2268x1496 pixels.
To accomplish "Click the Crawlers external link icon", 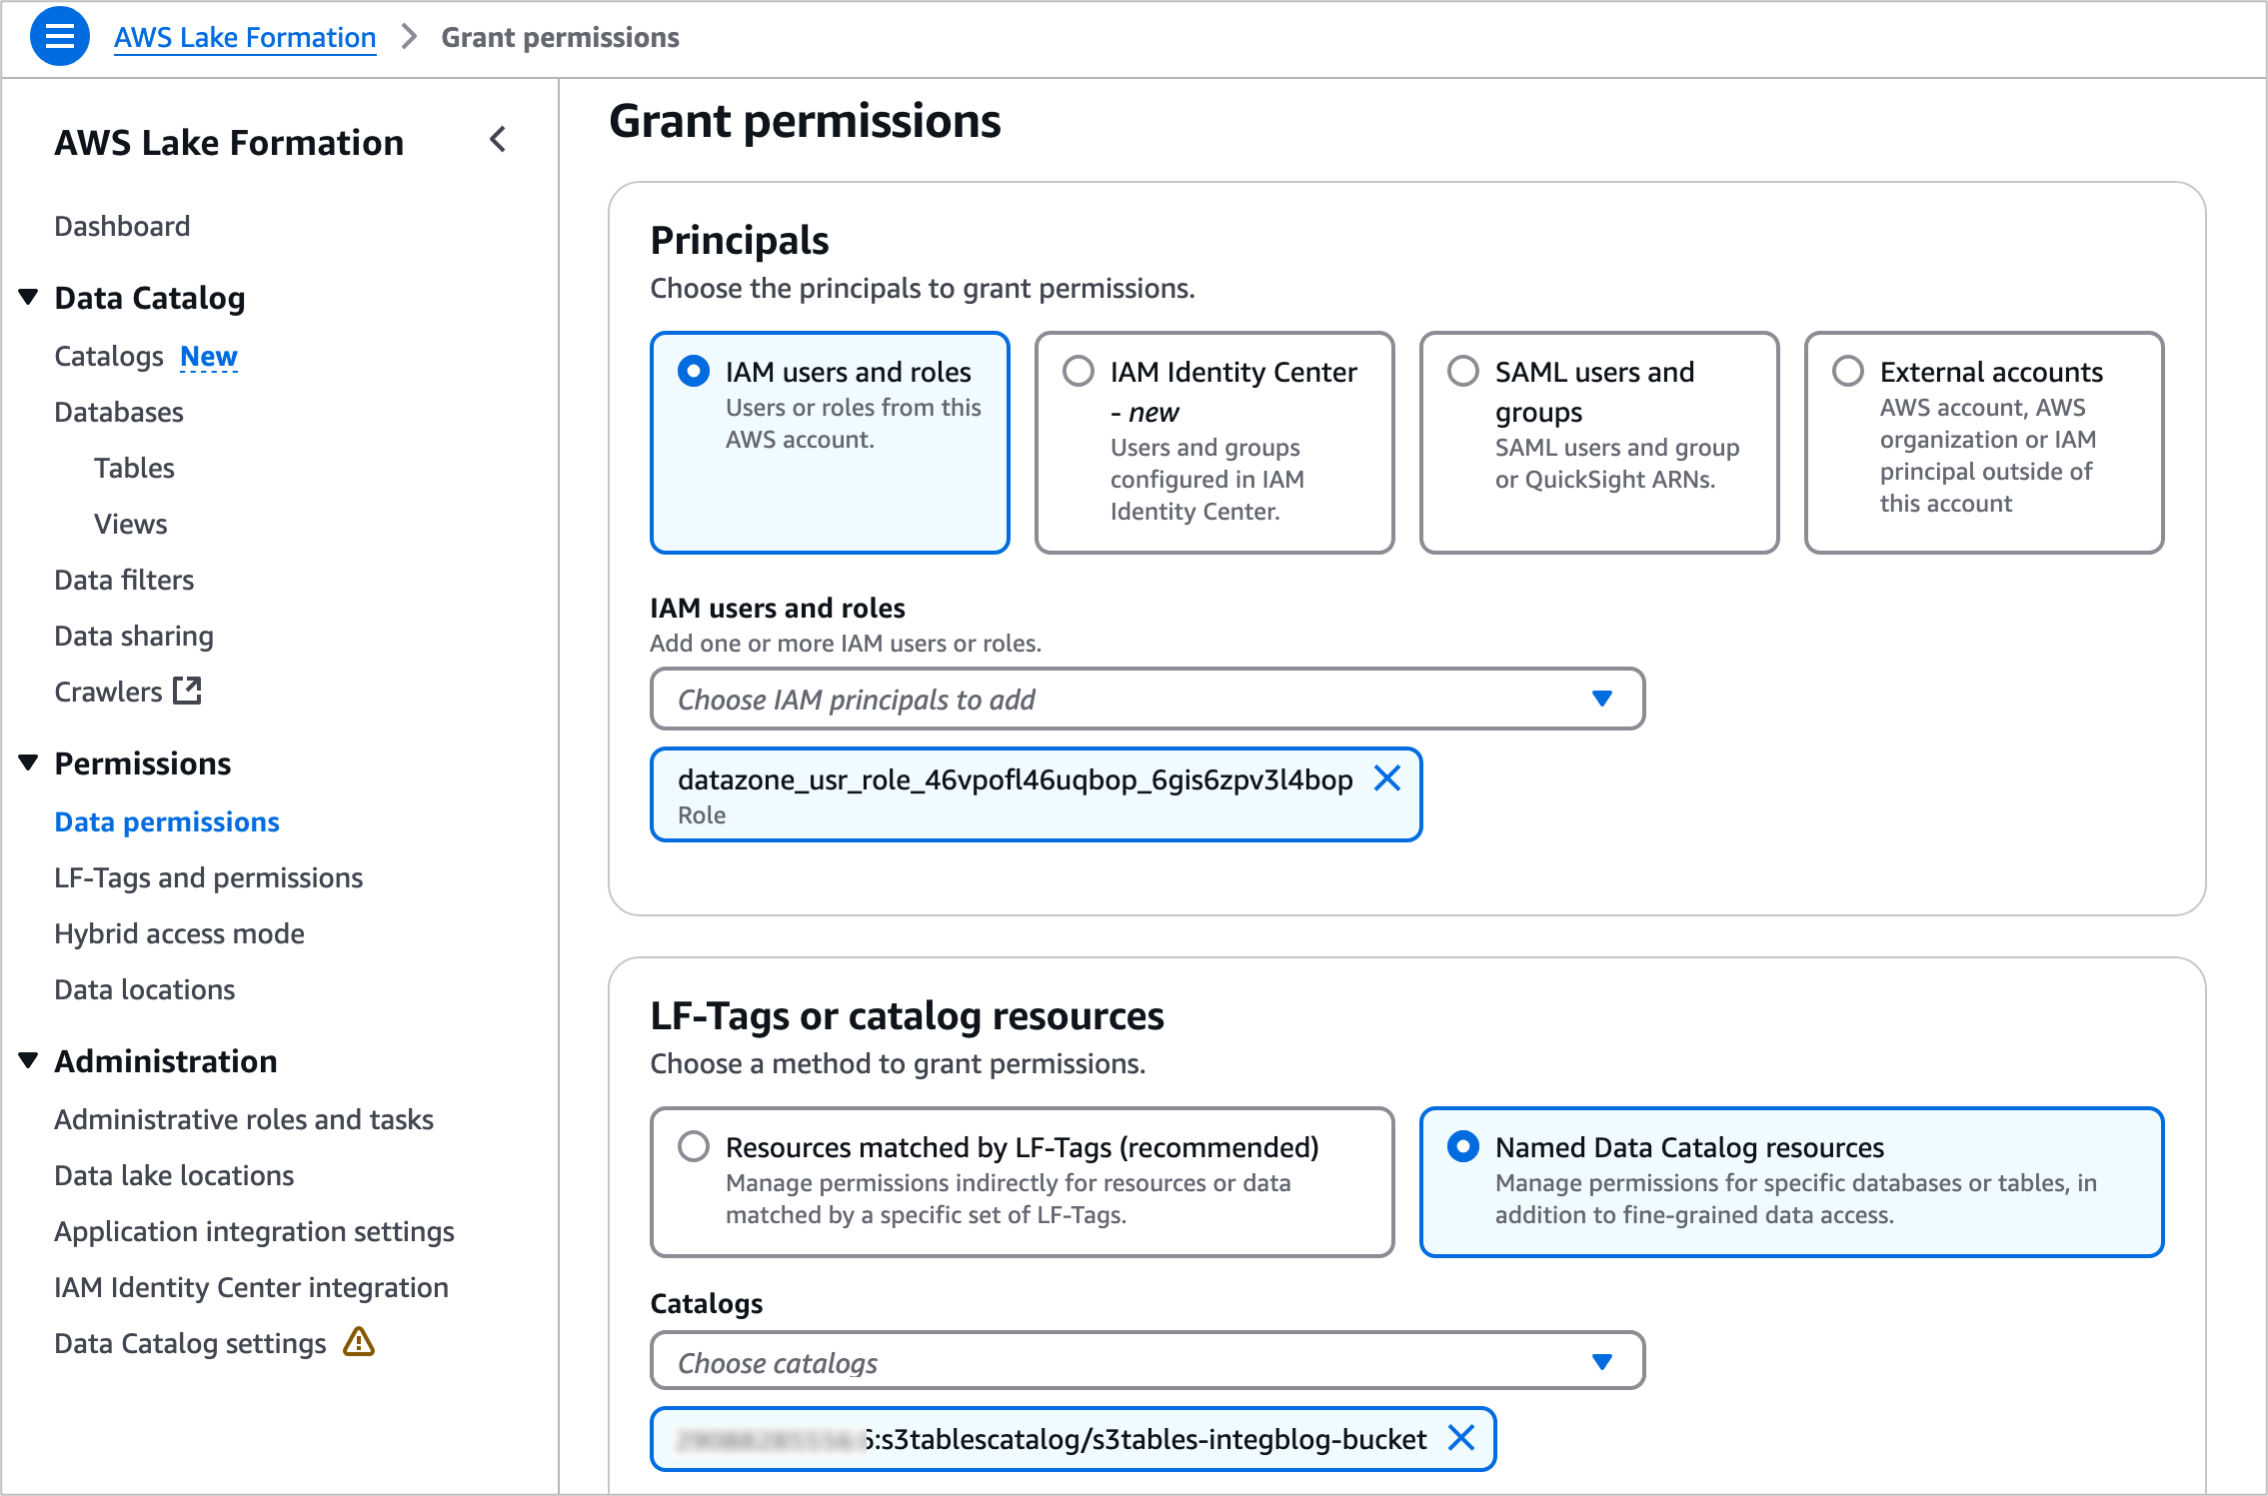I will coord(187,691).
